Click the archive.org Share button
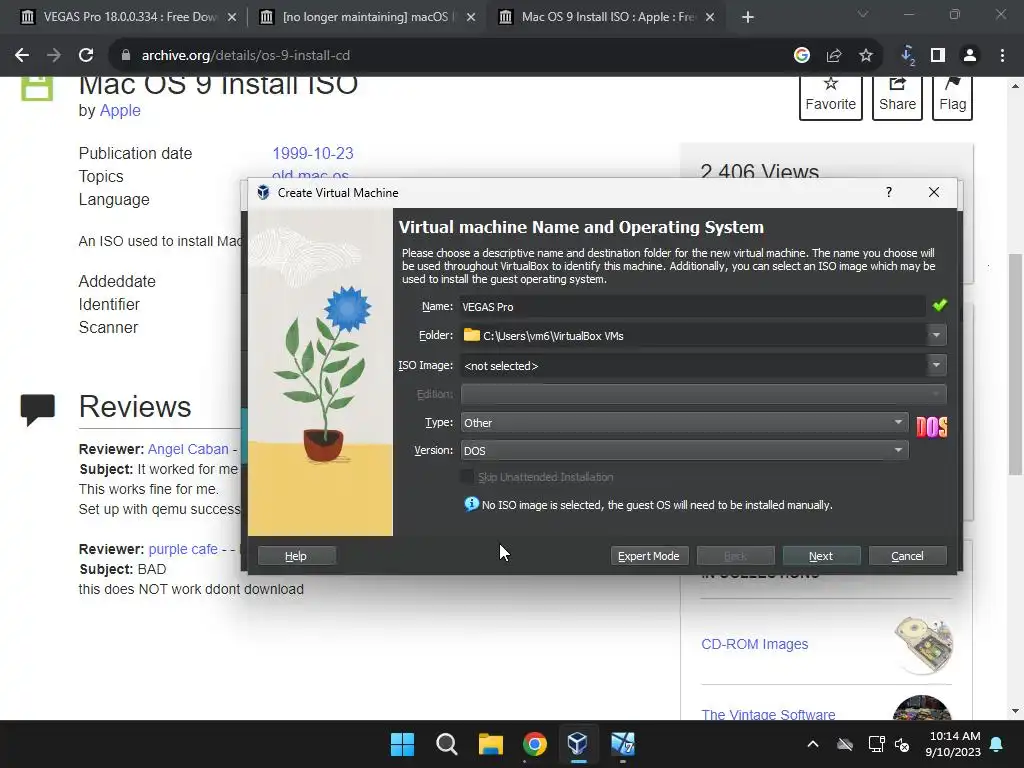The image size is (1024, 768). [897, 97]
